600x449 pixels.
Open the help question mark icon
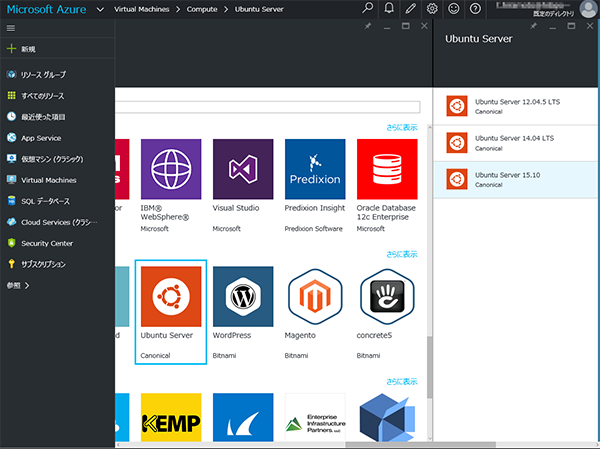pyautogui.click(x=475, y=8)
